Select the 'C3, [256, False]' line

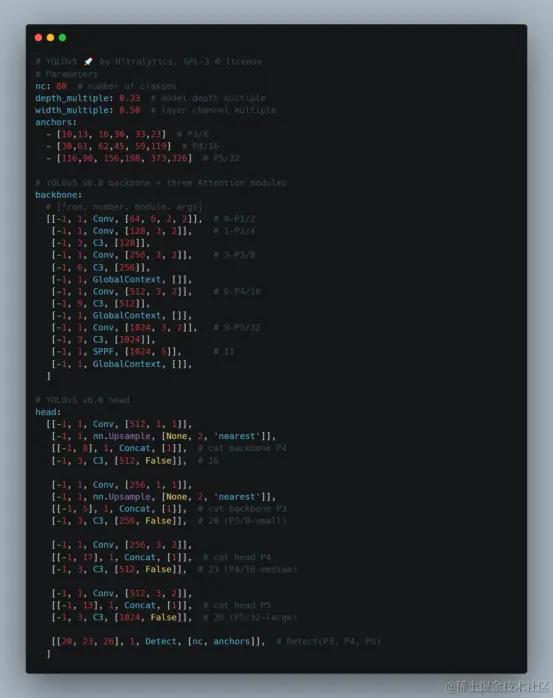pyautogui.click(x=169, y=520)
